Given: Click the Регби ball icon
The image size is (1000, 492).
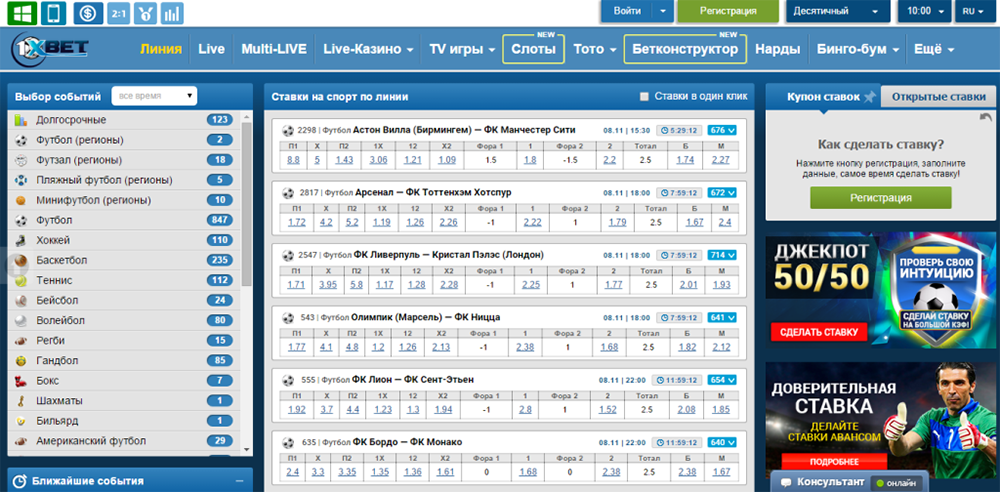Looking at the screenshot, I should click(21, 341).
